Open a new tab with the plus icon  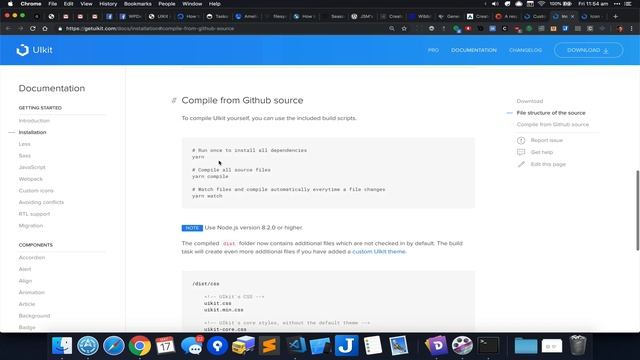click(x=615, y=16)
